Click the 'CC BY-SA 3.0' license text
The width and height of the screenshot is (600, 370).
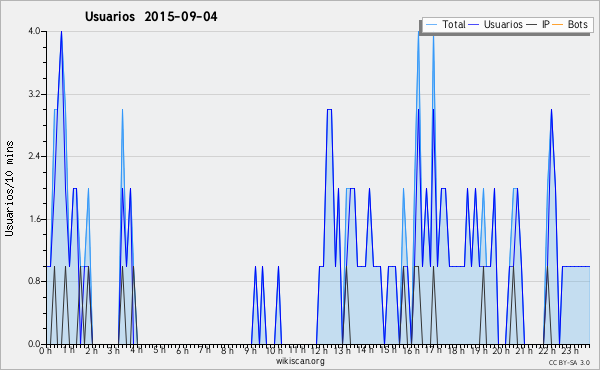click(569, 362)
